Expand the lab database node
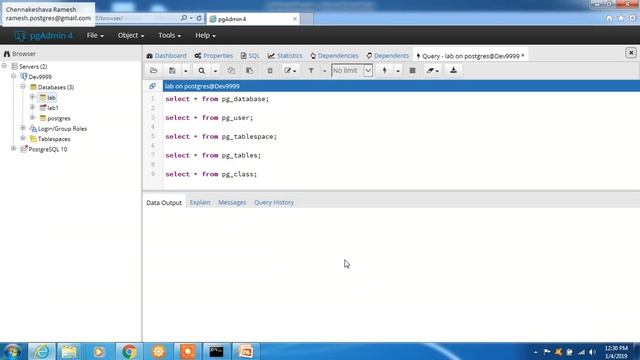Viewport: 640px width, 360px height. coord(33,97)
